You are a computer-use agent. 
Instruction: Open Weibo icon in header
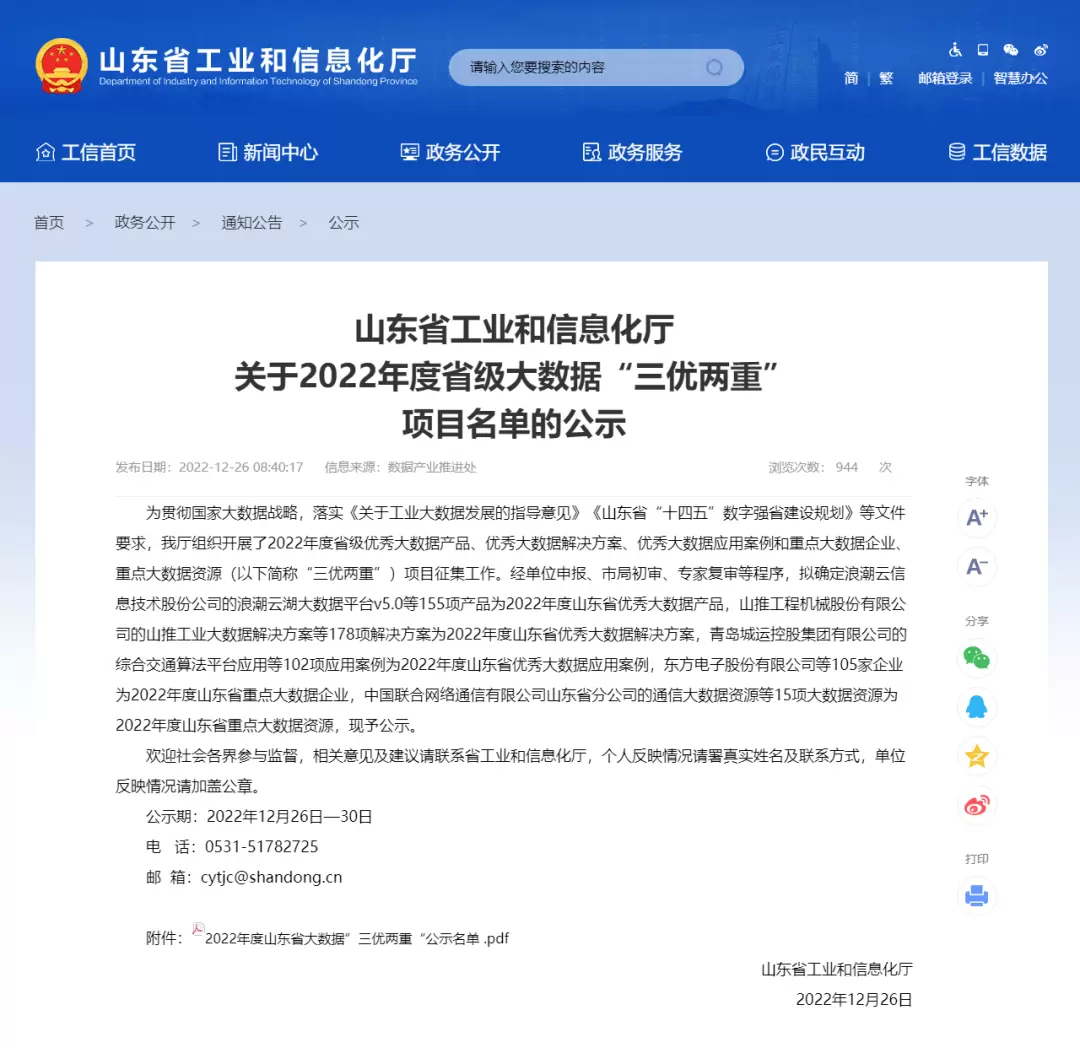[x=1041, y=50]
